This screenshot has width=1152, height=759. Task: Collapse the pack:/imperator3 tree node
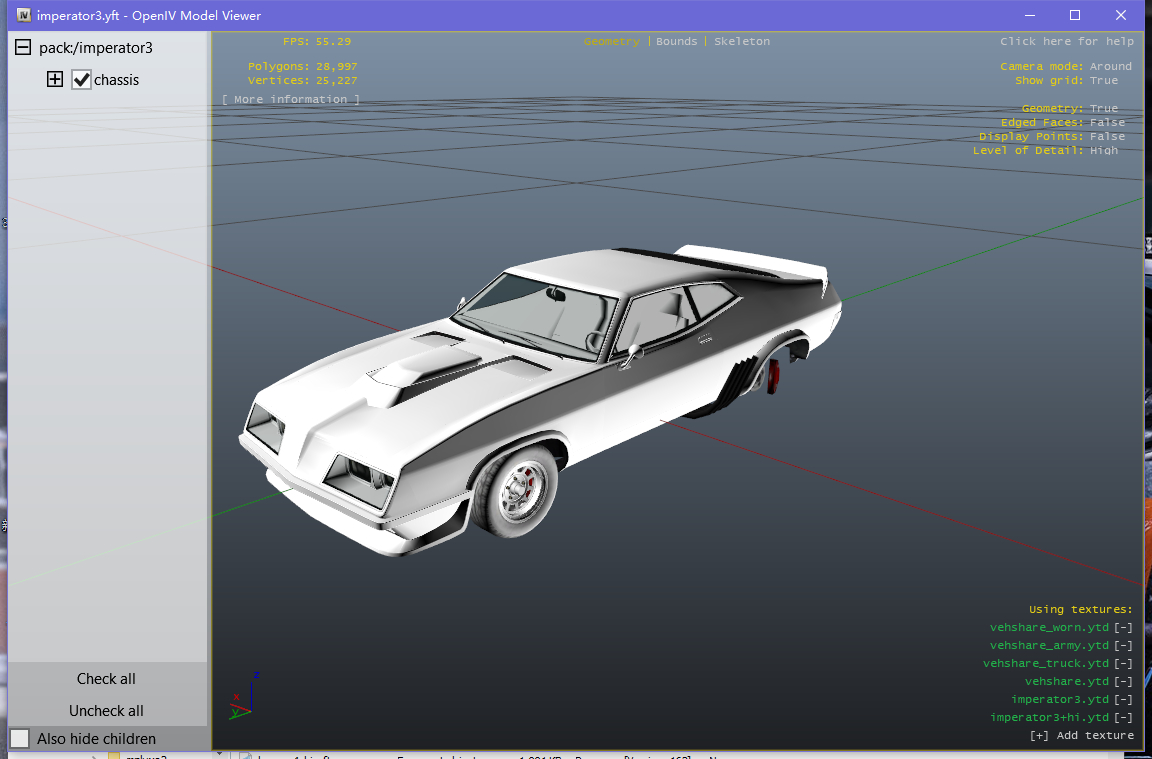[24, 48]
